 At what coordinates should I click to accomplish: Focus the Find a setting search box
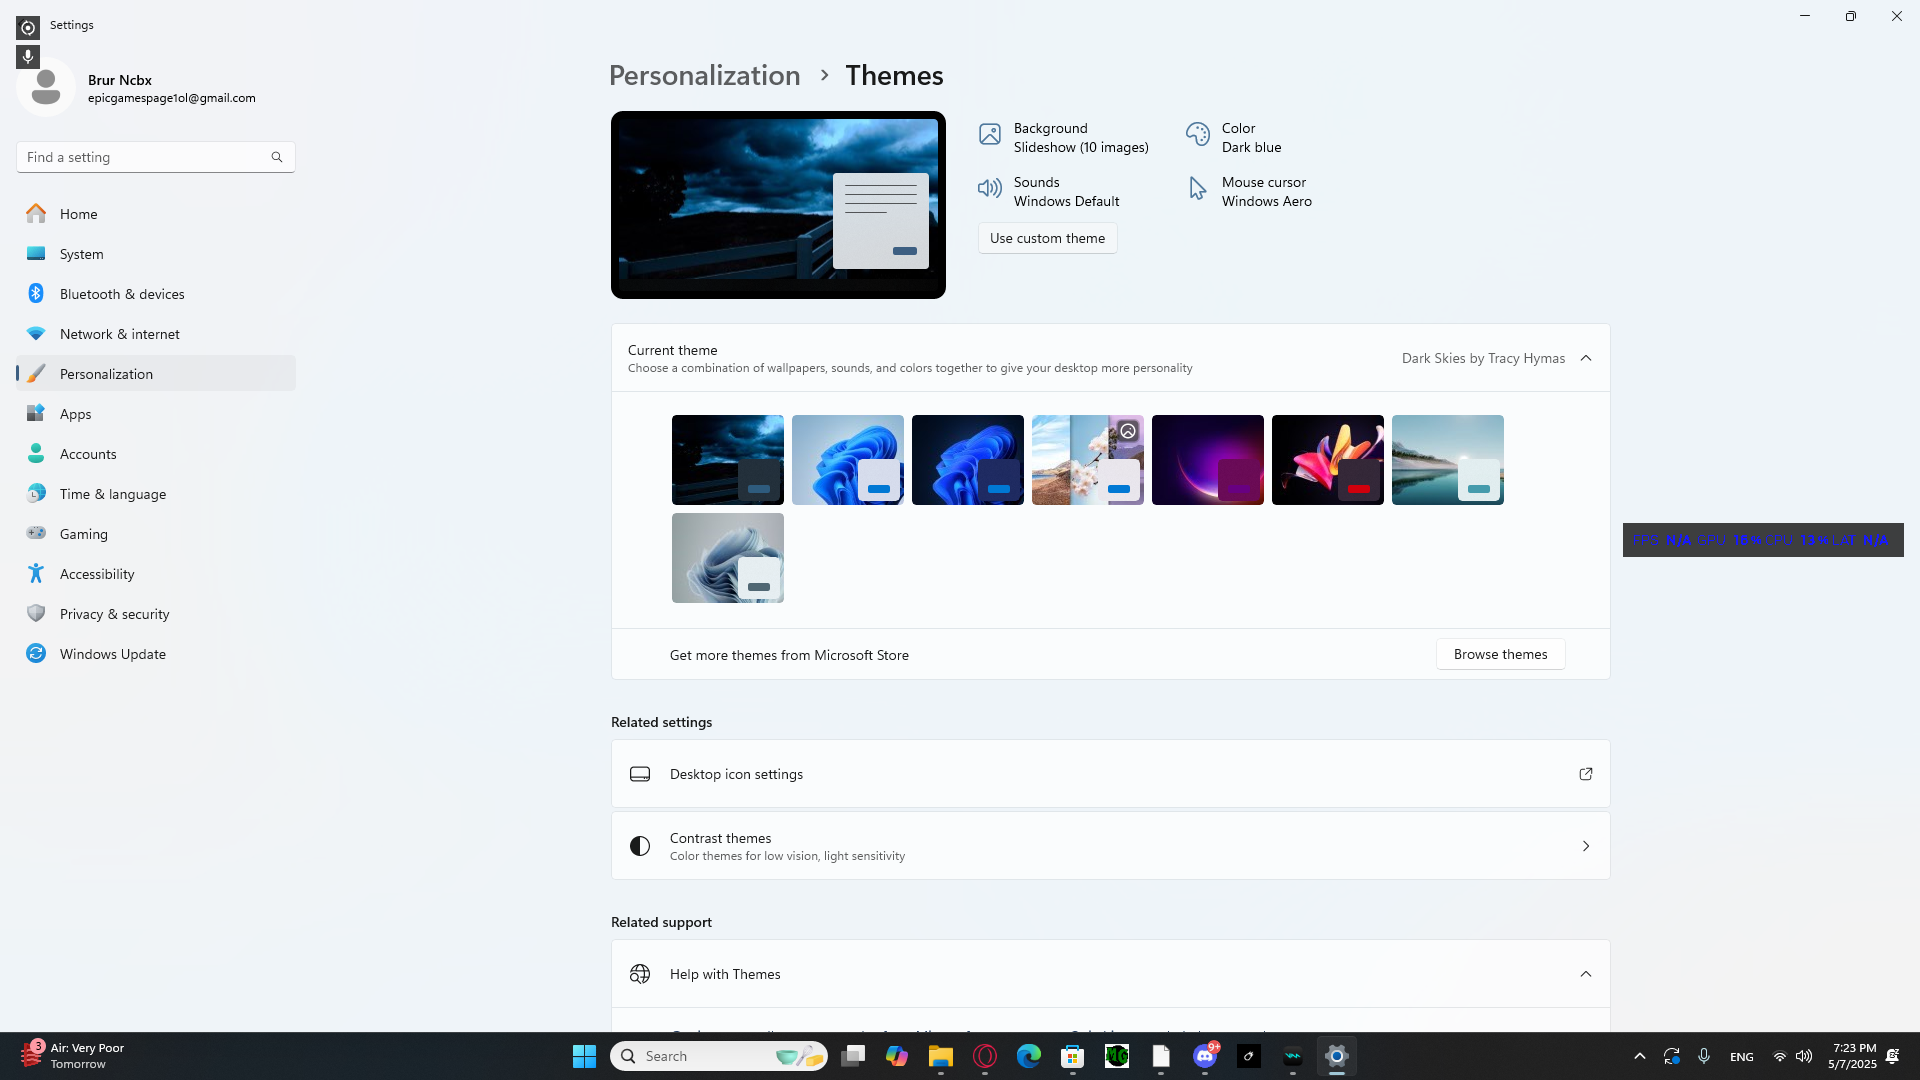pos(145,157)
